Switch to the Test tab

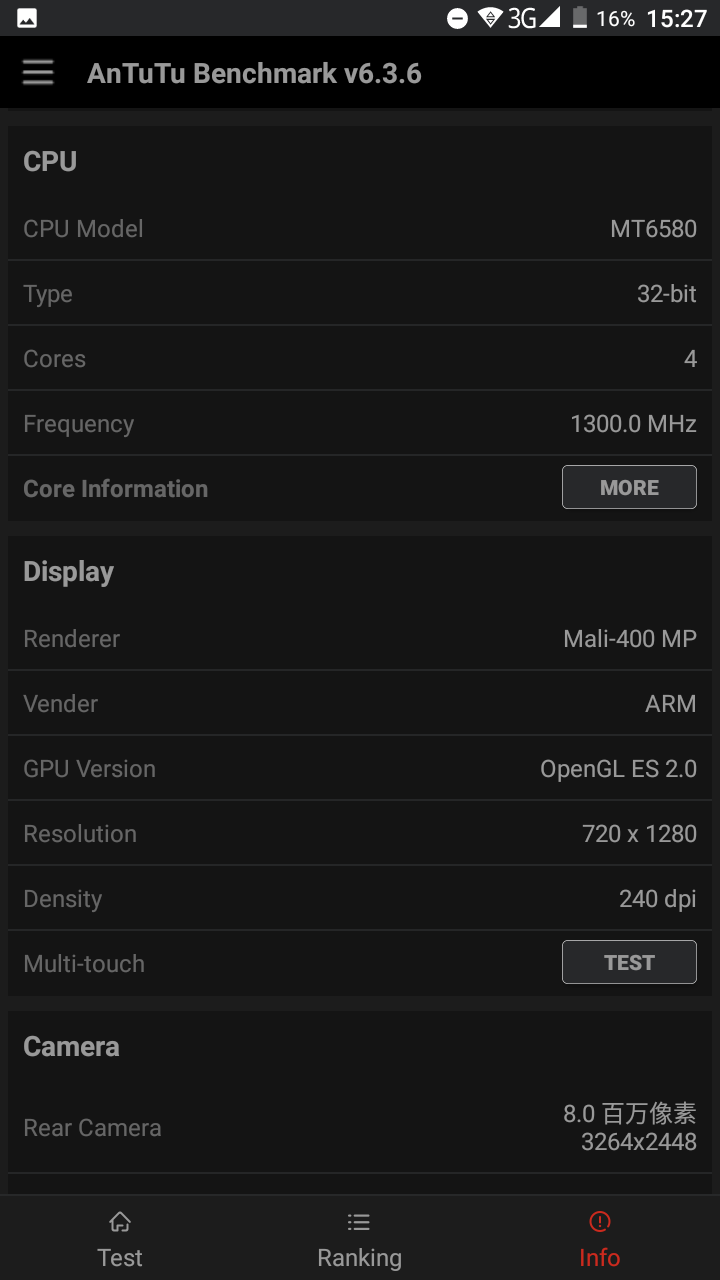click(120, 1238)
